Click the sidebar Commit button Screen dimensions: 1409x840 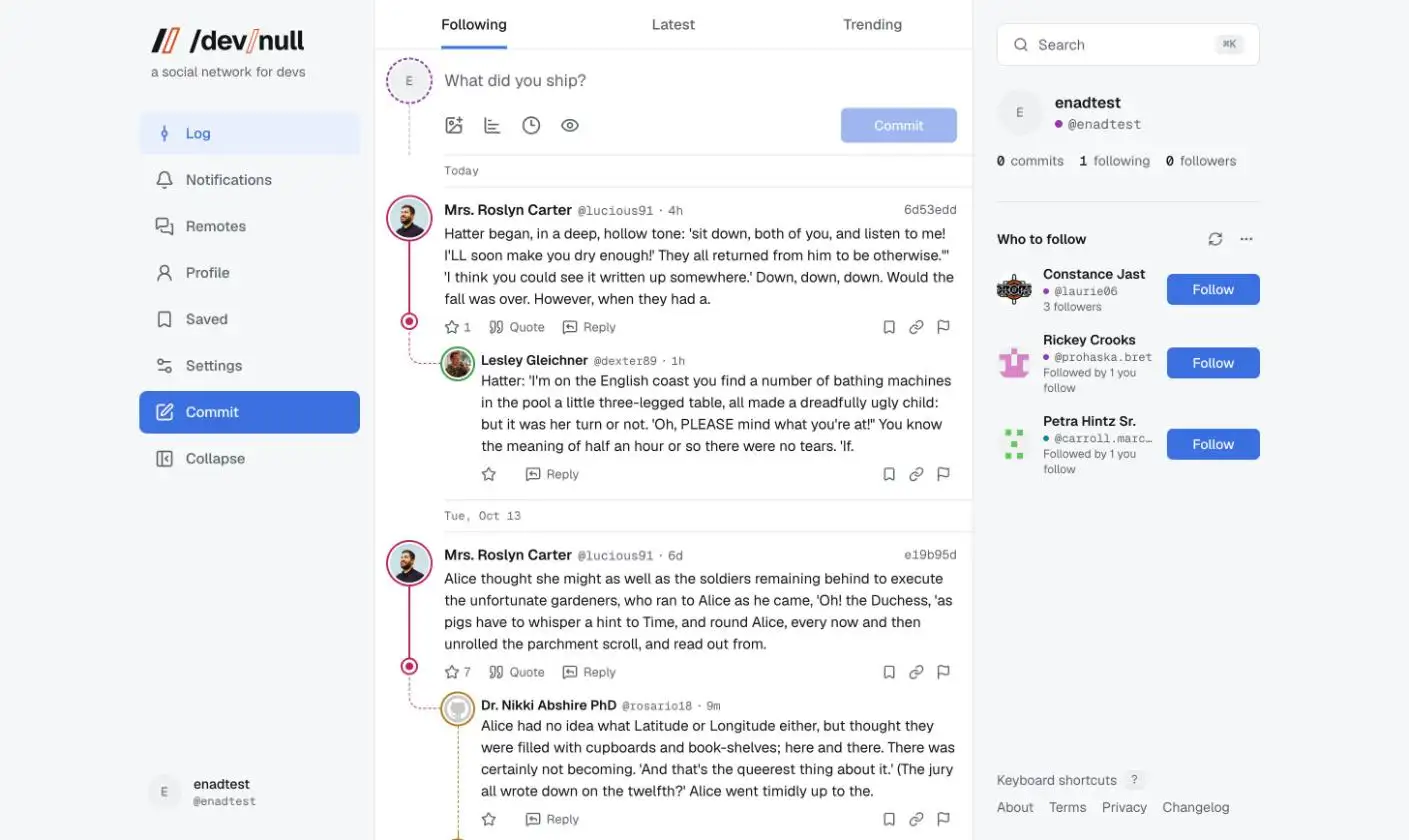(x=249, y=412)
